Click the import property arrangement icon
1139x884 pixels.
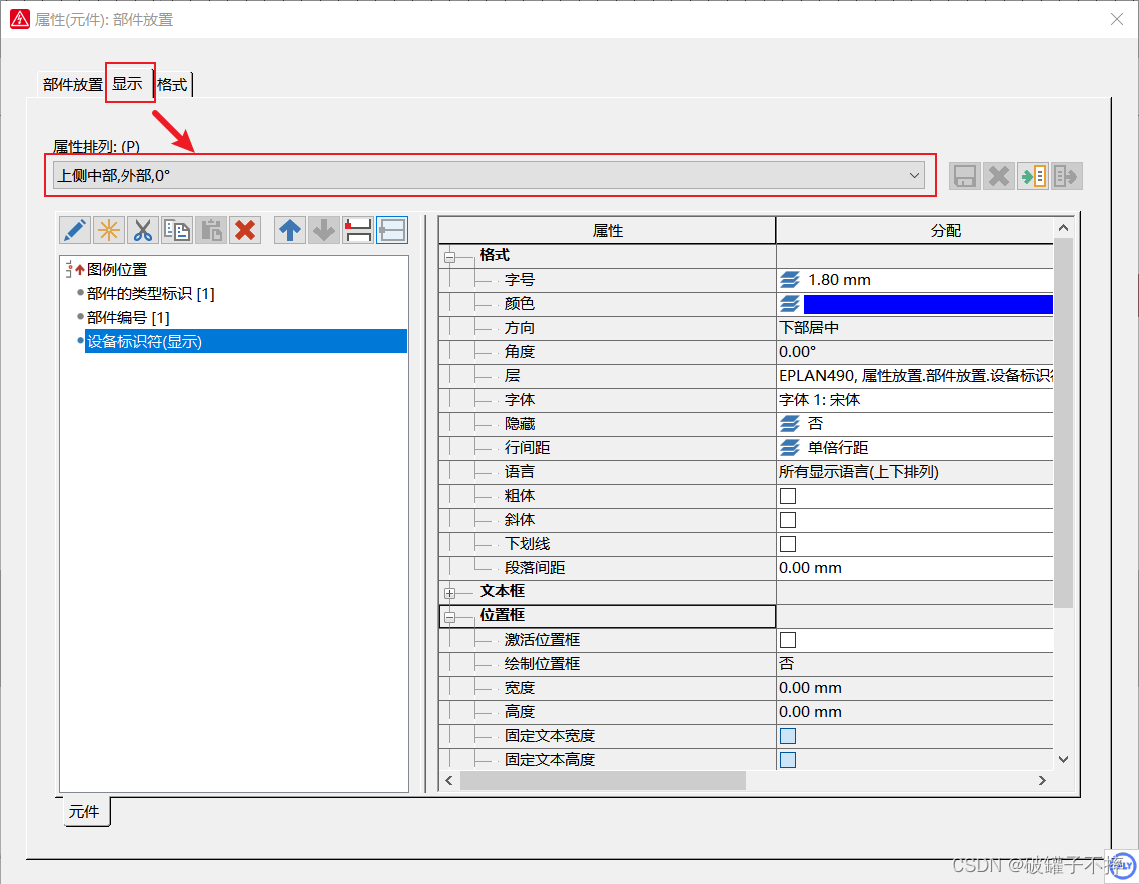tap(1033, 177)
